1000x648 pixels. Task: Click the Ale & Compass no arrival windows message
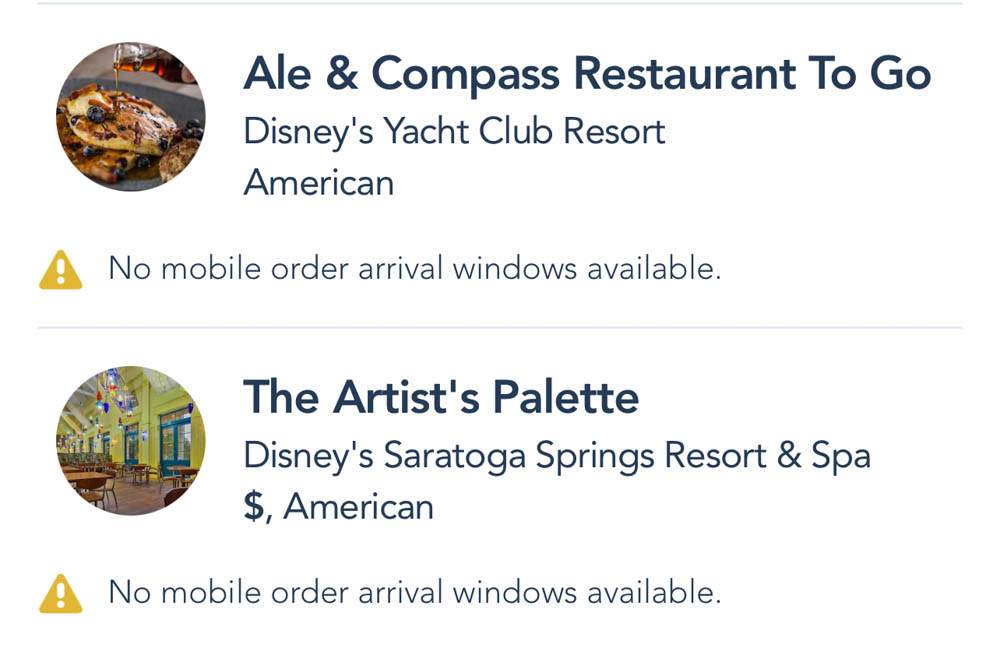tap(414, 269)
